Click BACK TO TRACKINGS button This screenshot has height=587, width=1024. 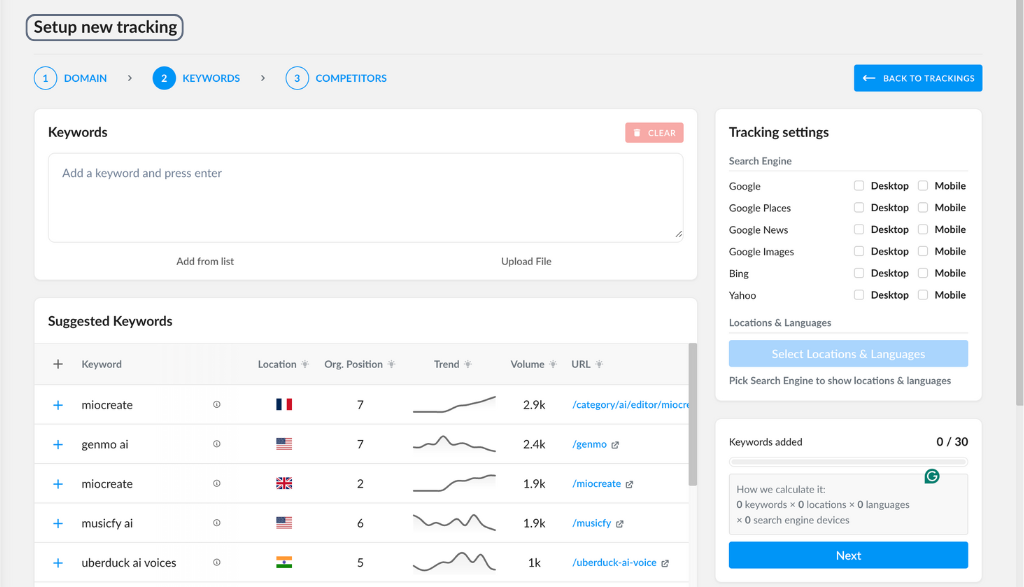[x=918, y=78]
